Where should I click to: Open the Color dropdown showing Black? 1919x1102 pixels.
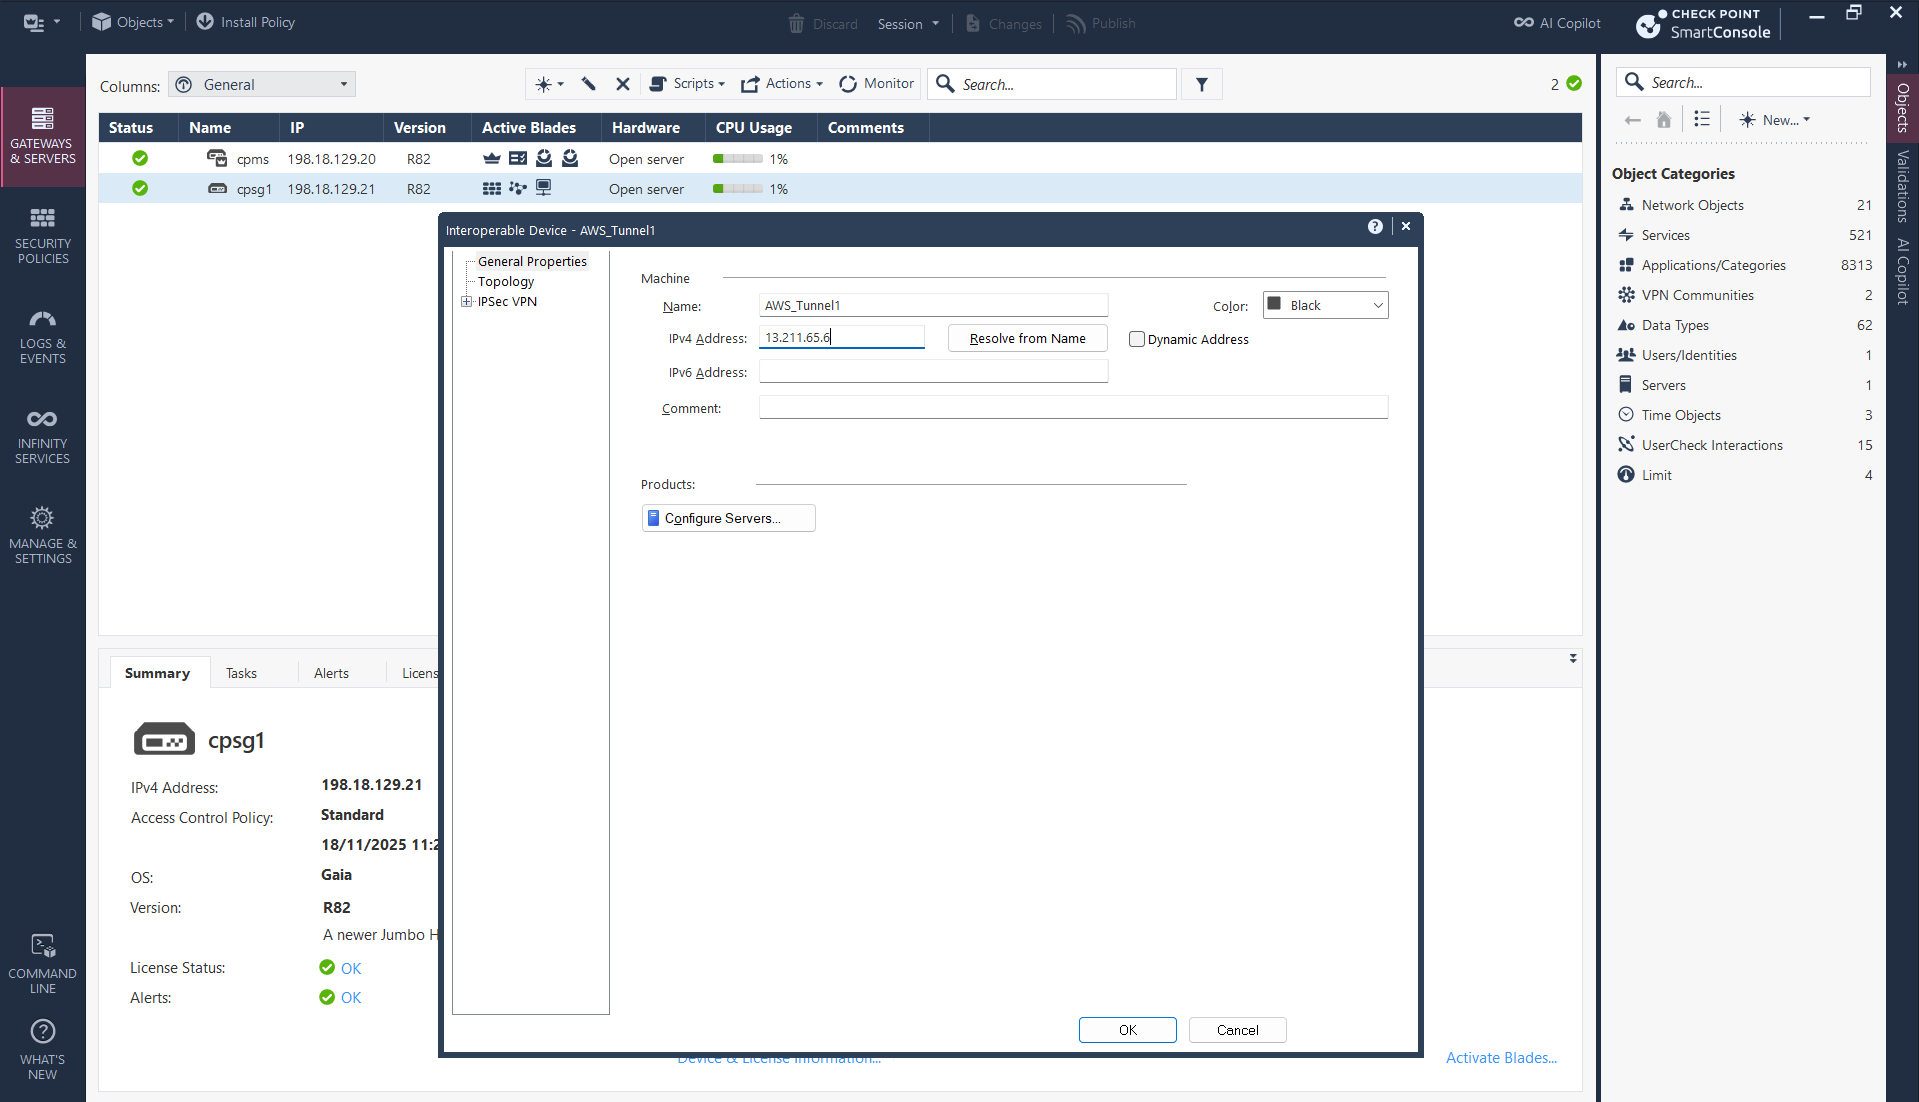point(1325,305)
